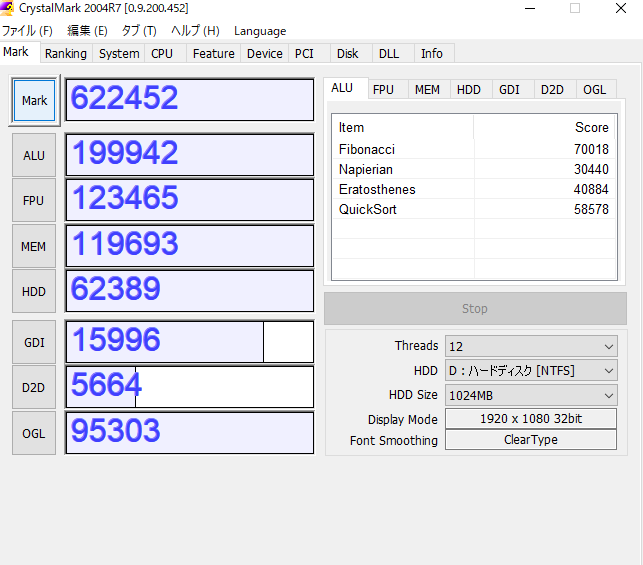The height and width of the screenshot is (565, 643).
Task: Run the OGL benchmark button
Action: (34, 433)
